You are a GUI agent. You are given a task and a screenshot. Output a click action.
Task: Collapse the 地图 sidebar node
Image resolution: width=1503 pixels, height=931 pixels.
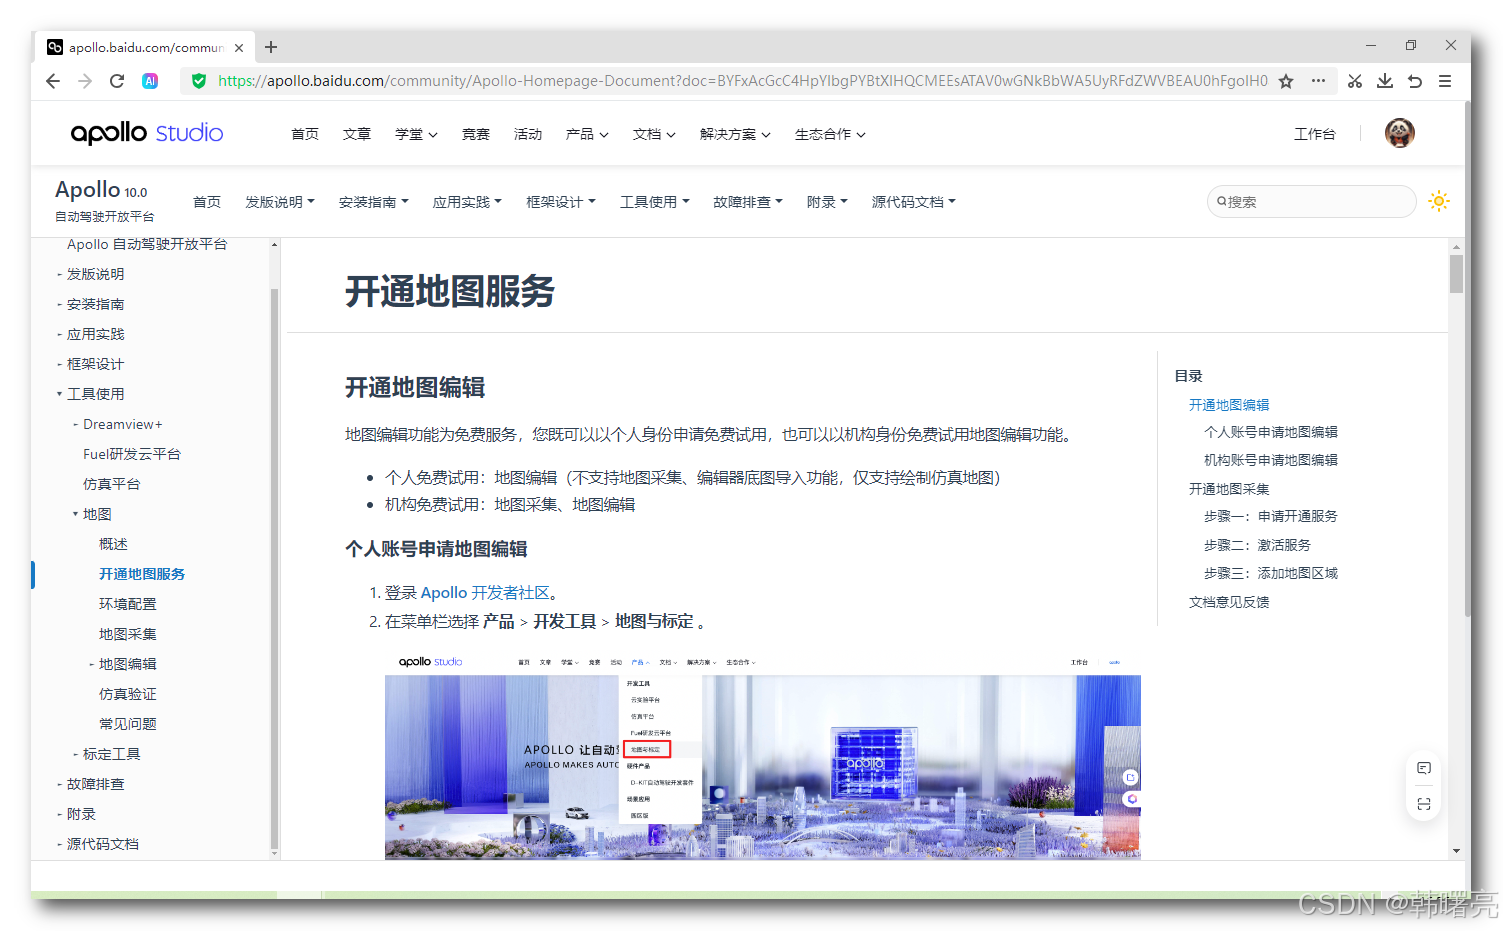97,514
